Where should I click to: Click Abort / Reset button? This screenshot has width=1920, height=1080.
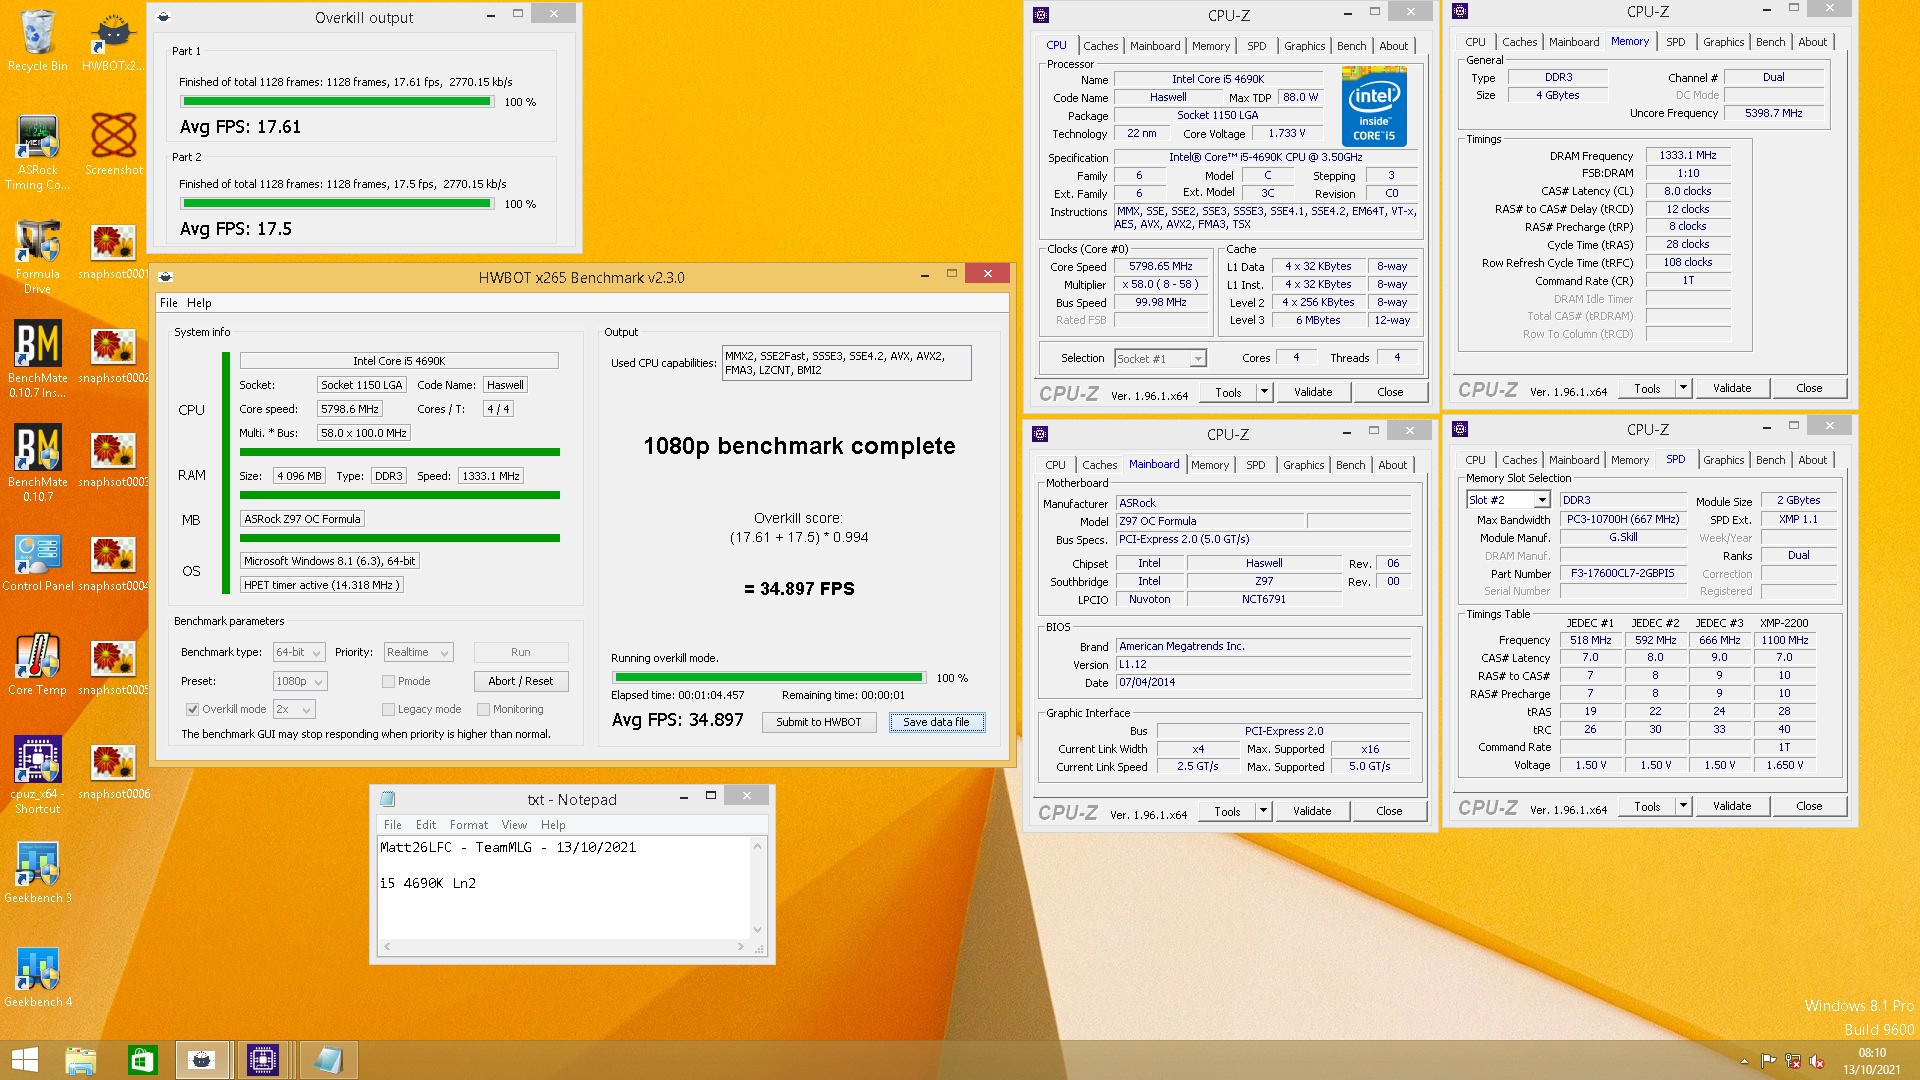click(x=521, y=681)
